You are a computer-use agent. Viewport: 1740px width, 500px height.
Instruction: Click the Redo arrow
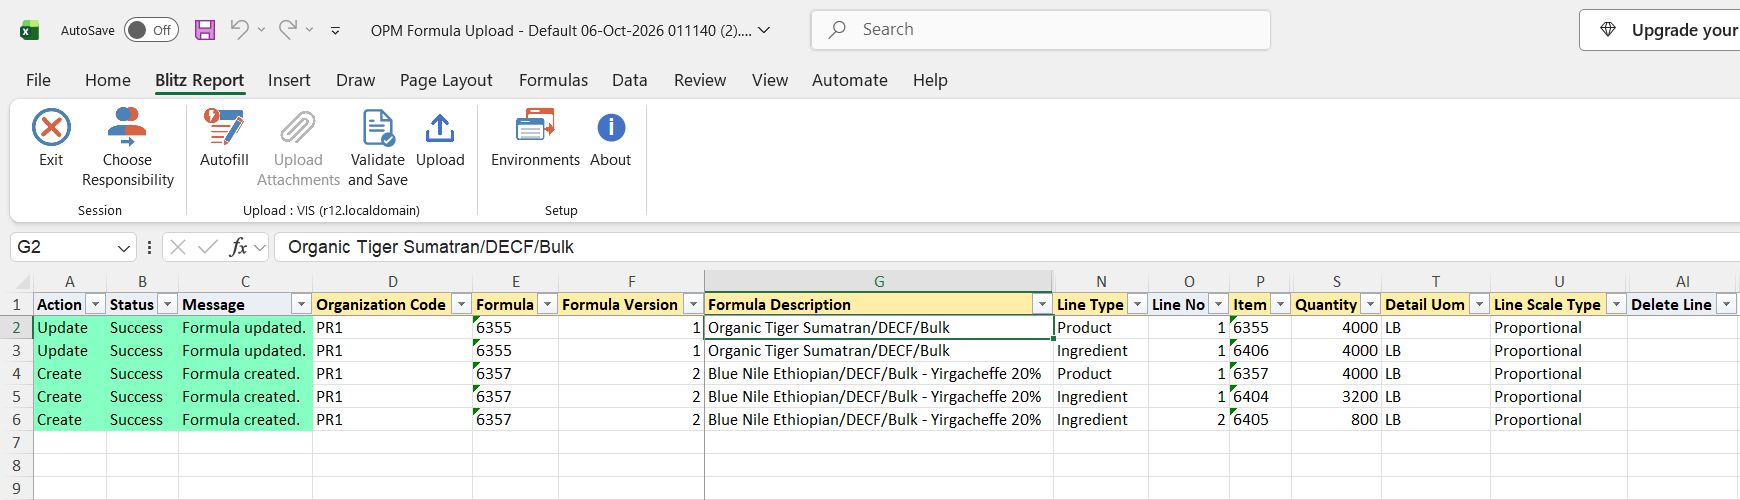click(x=287, y=30)
